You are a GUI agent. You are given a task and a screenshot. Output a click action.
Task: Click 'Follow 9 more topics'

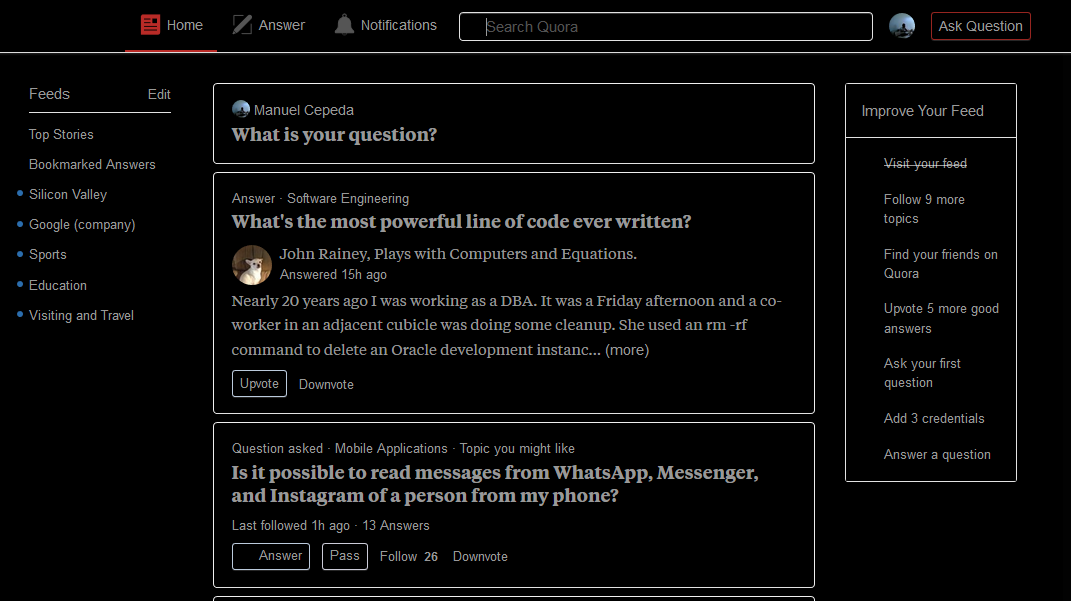[924, 209]
